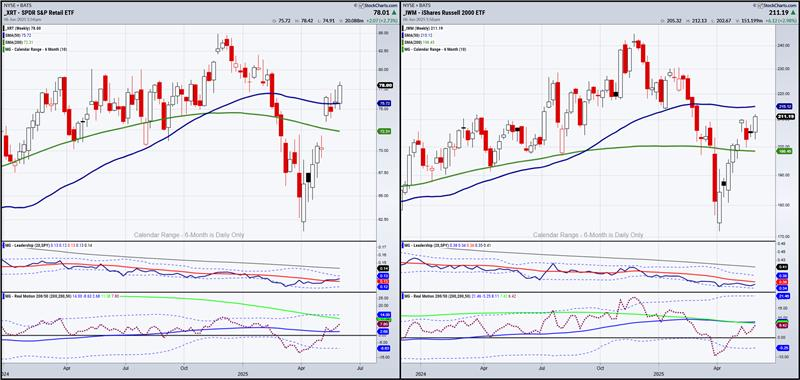Click the StockCharts.com logo on the IWM chart

coord(774,5)
